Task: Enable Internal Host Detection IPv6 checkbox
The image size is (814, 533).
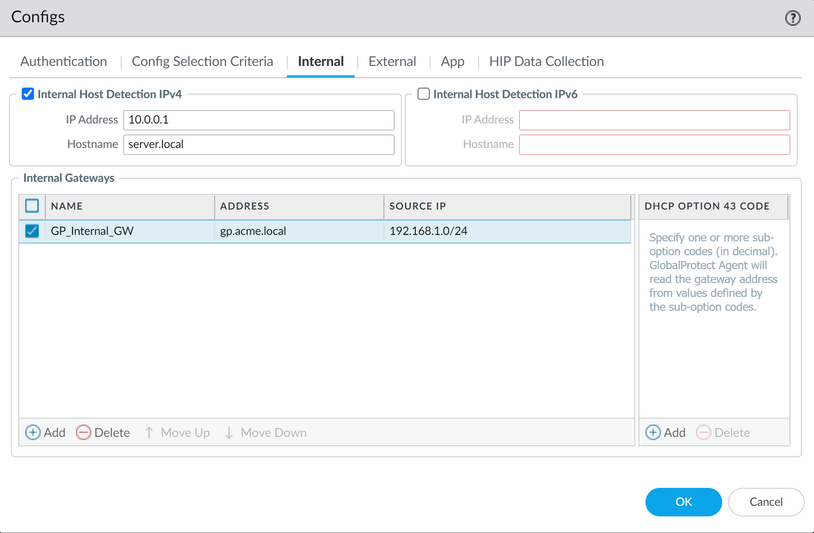Action: click(424, 94)
